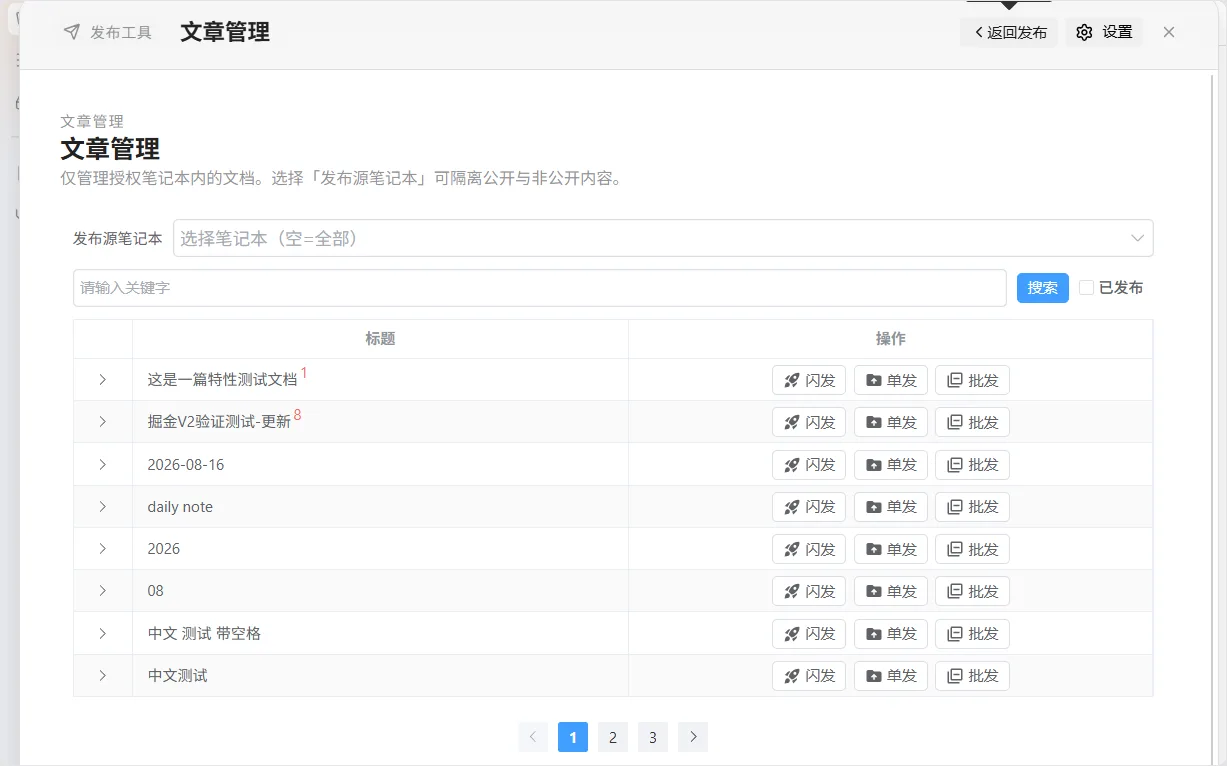1227x766 pixels.
Task: Click 闪发 for daily note row
Action: tap(809, 507)
